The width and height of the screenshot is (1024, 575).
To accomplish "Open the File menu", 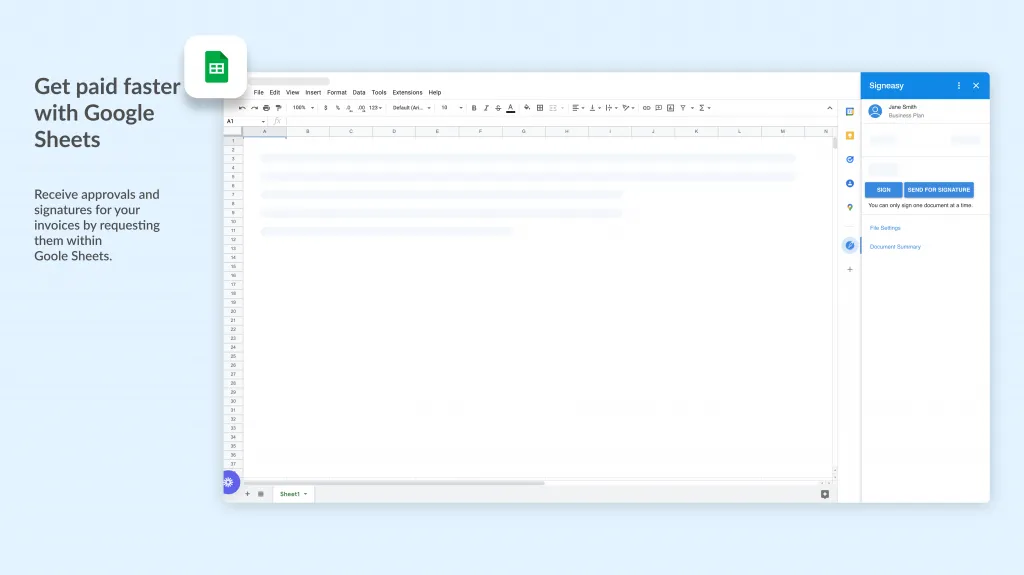I will point(259,93).
